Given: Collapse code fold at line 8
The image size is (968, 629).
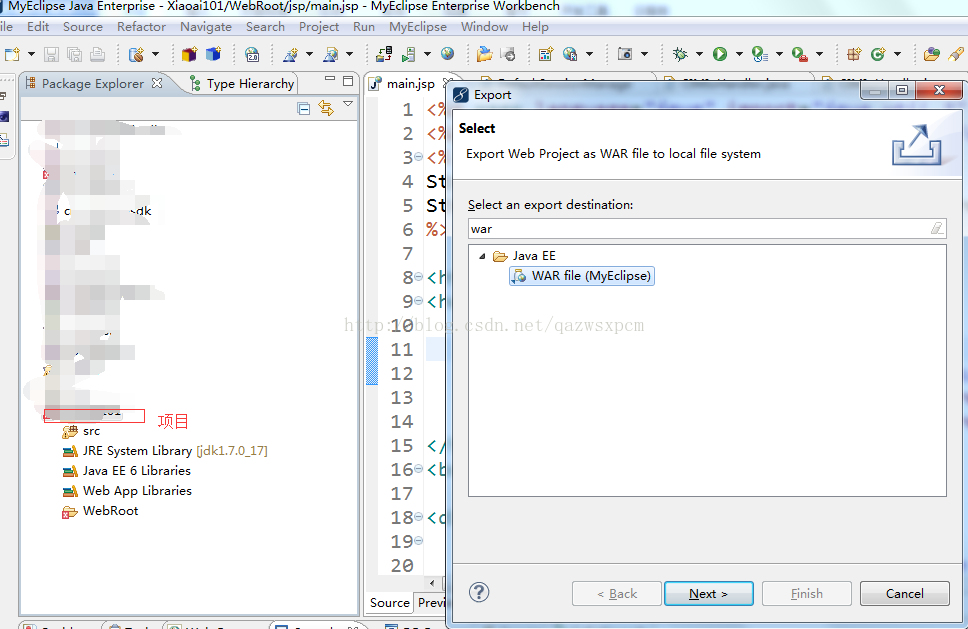Looking at the screenshot, I should pos(419,277).
